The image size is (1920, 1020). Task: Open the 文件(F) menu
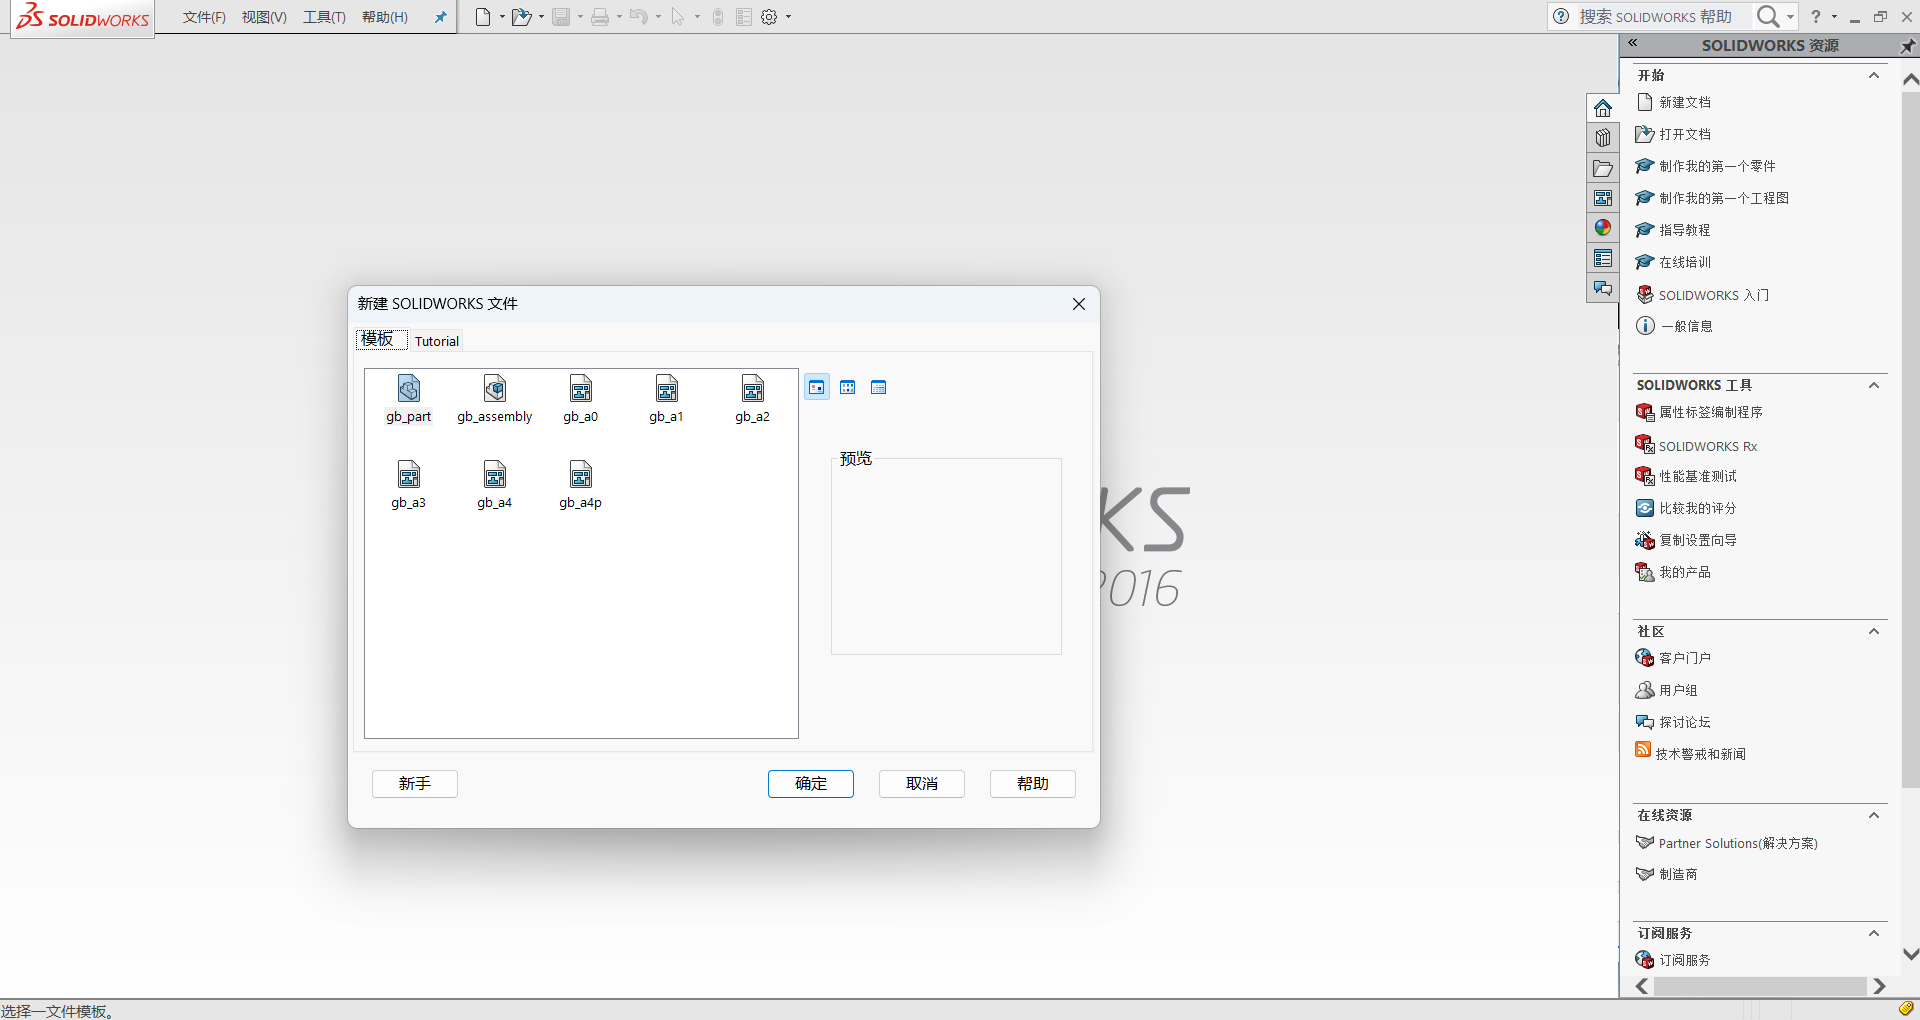click(x=204, y=17)
